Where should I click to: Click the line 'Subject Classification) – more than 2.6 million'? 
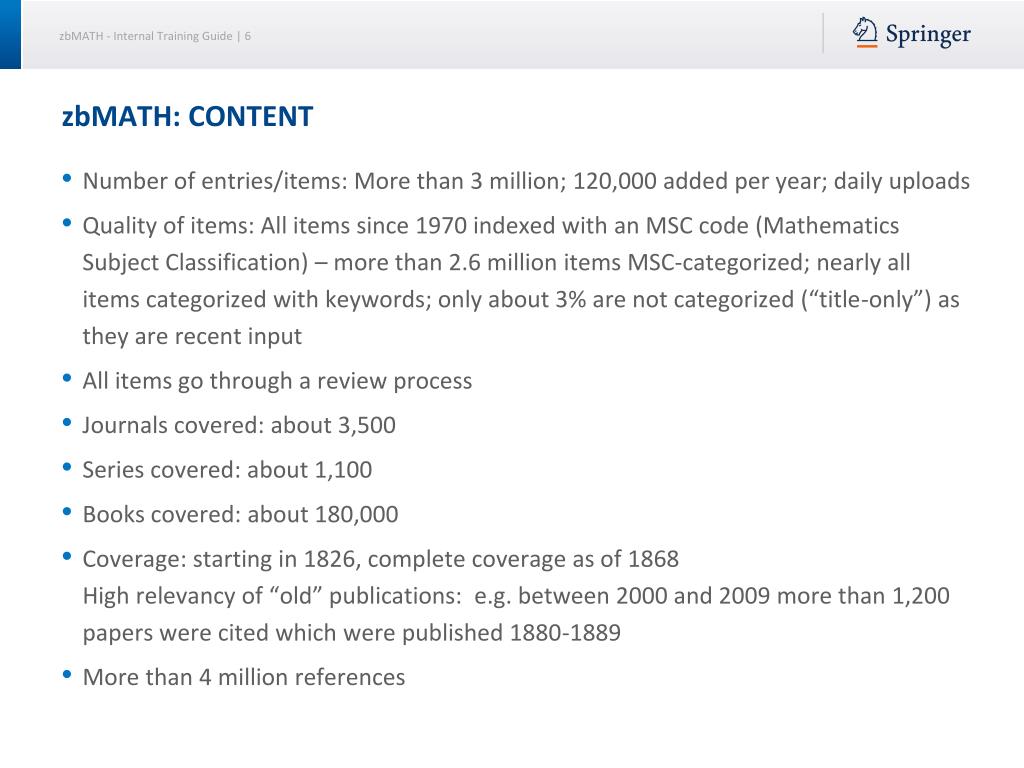[x=496, y=263]
